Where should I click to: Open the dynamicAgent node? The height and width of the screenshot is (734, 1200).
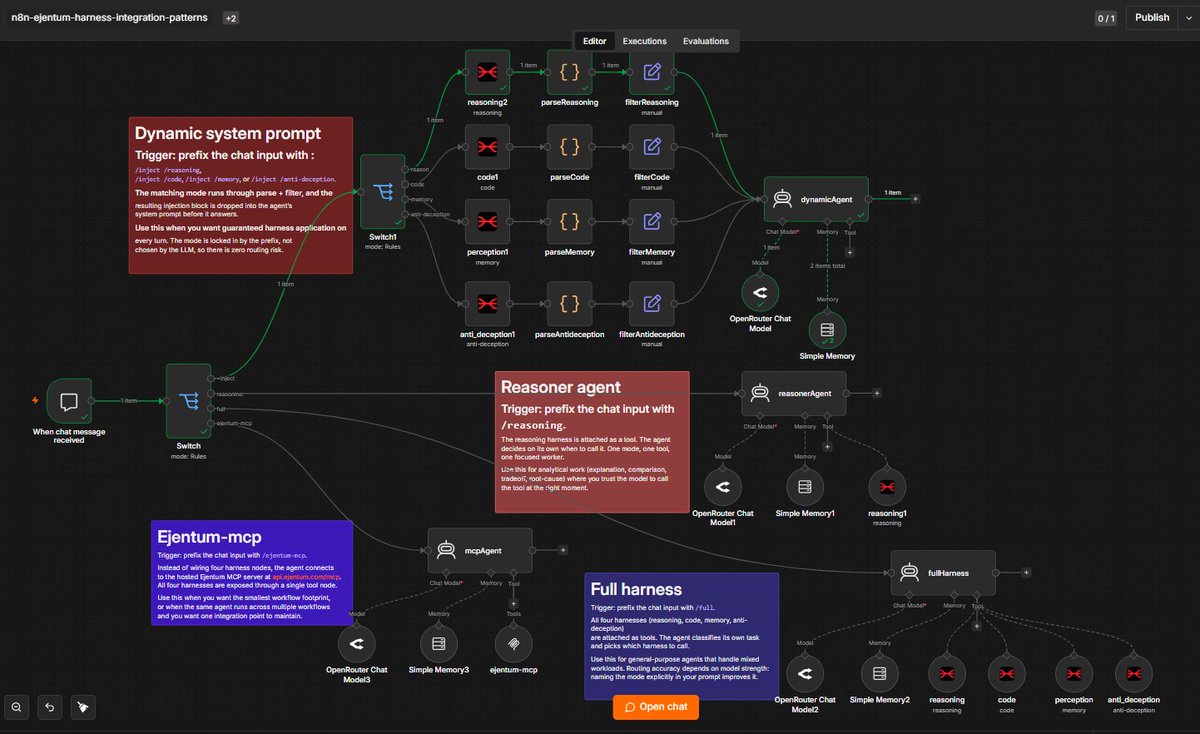click(816, 199)
